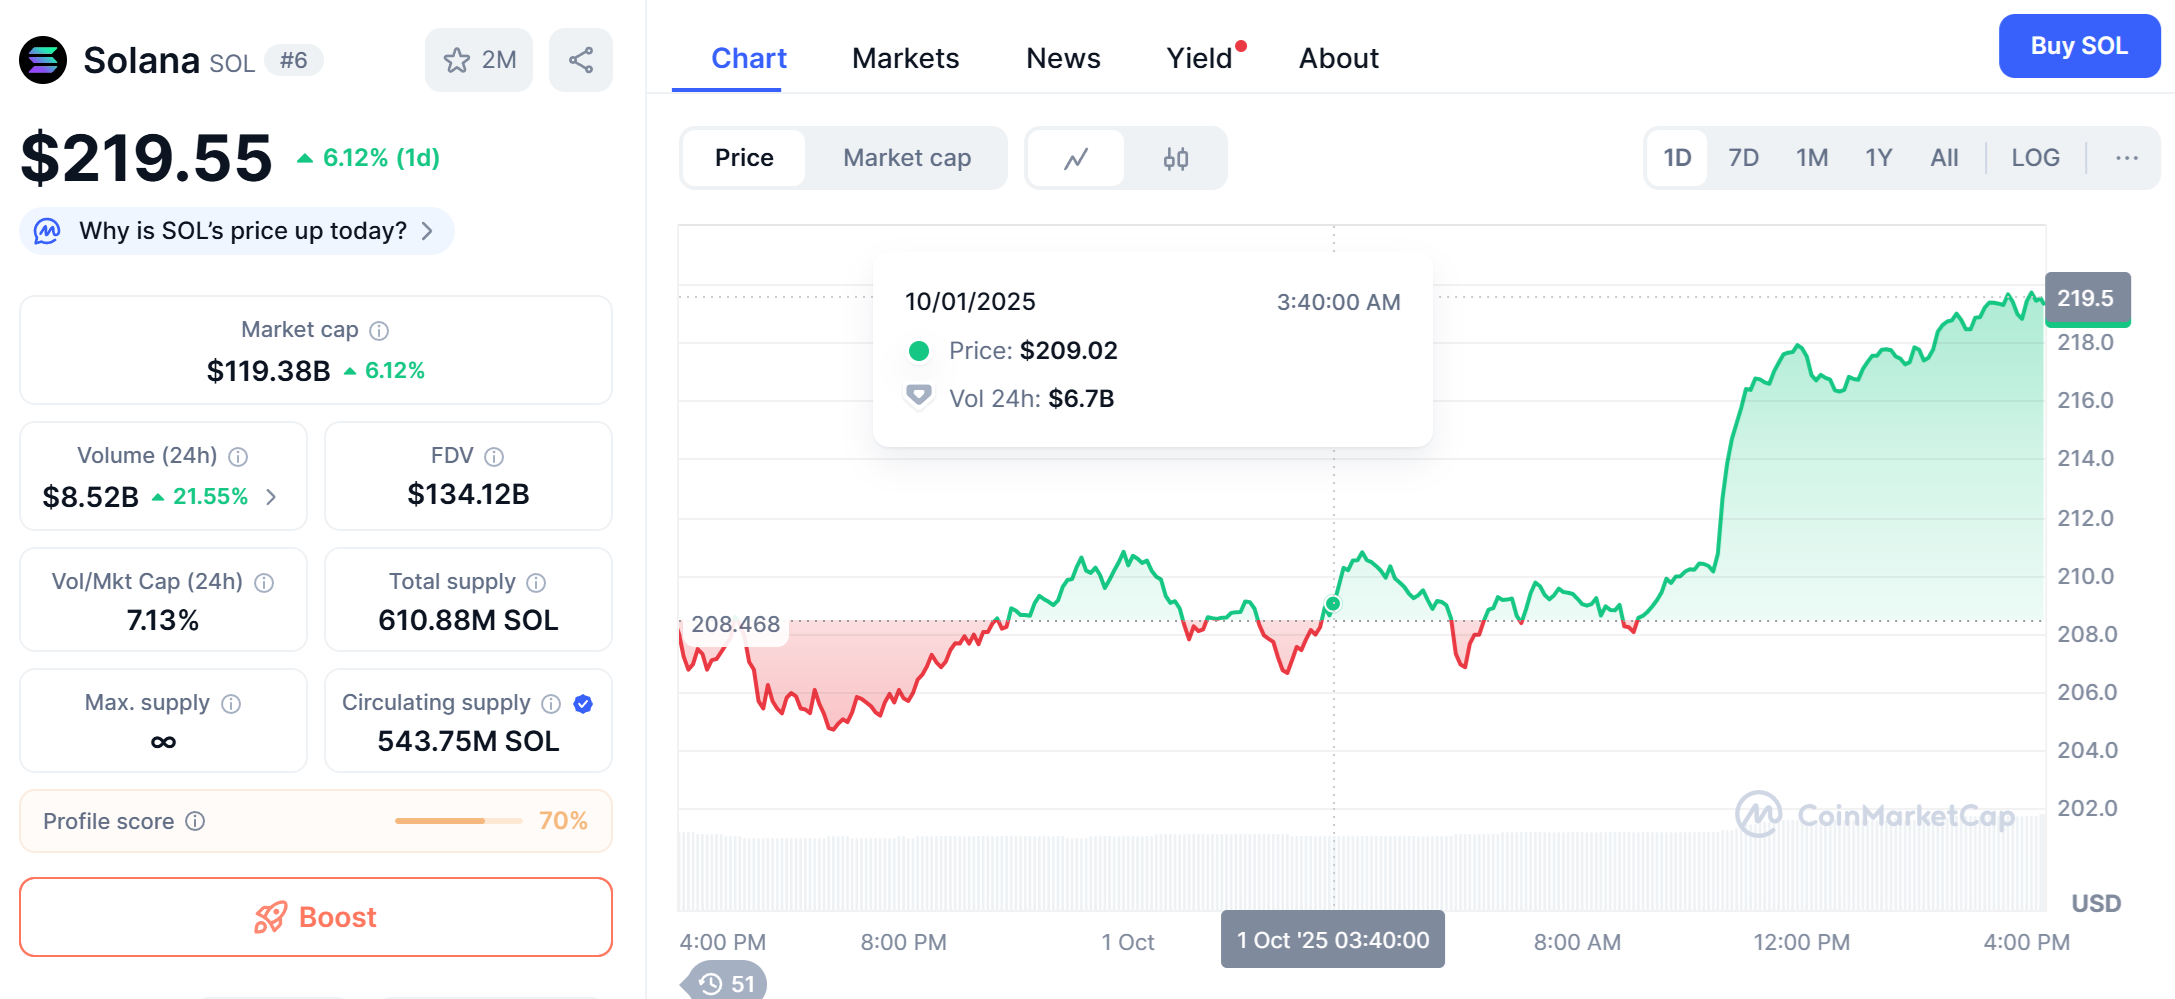Toggle chart to Market cap view

[906, 158]
